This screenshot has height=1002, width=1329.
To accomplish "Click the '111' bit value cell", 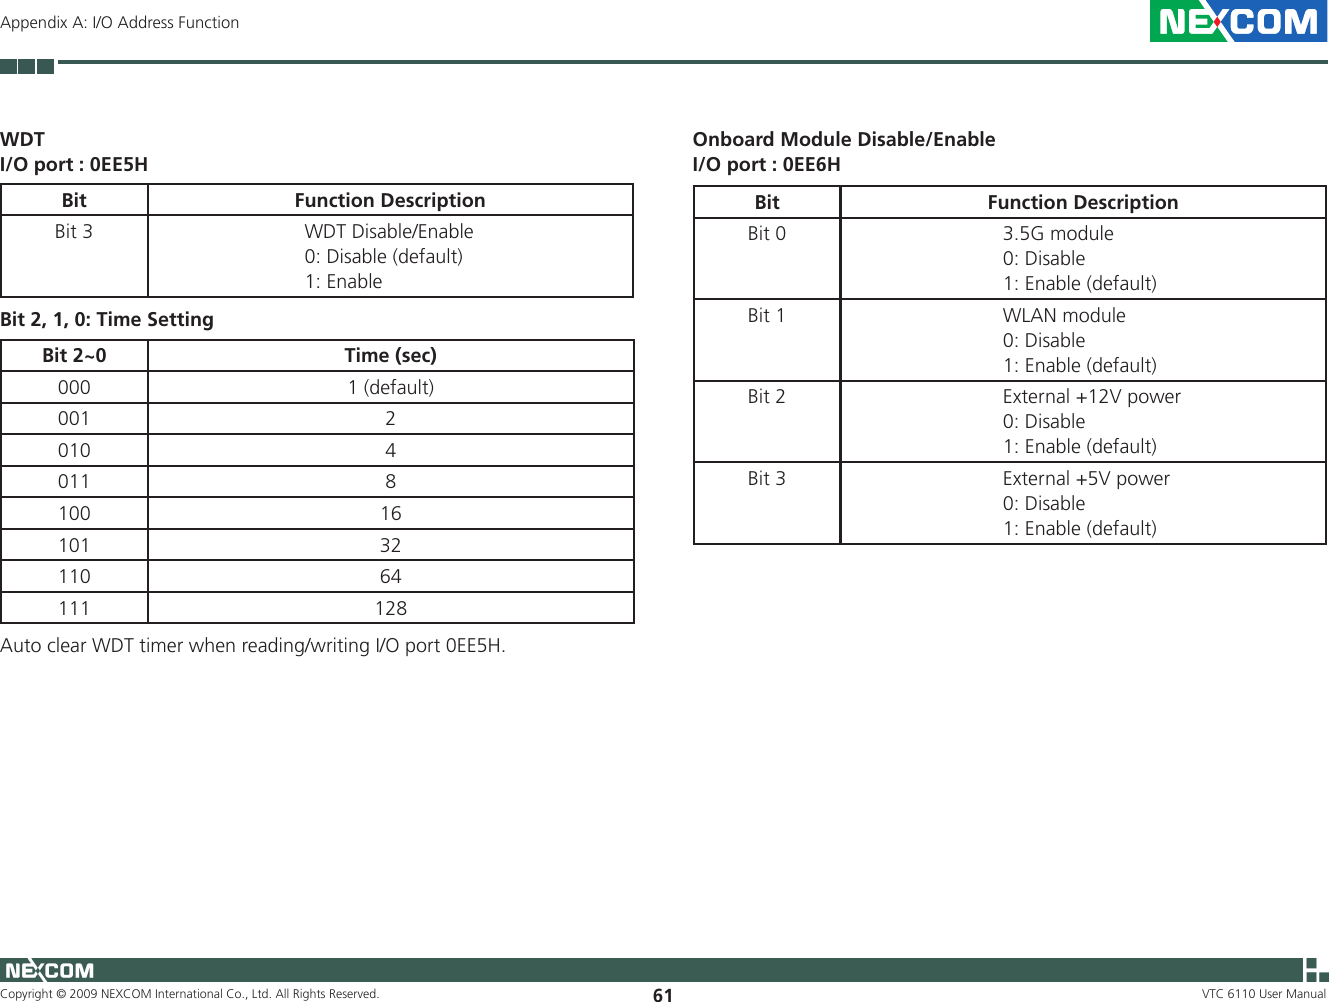I will click(74, 608).
